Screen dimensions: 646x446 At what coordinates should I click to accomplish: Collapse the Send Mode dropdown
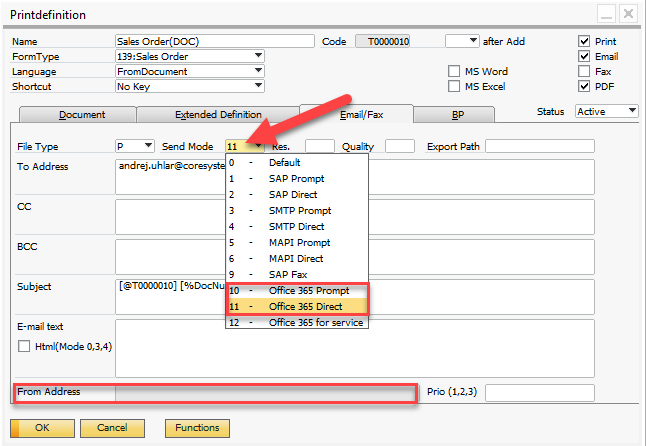(258, 146)
